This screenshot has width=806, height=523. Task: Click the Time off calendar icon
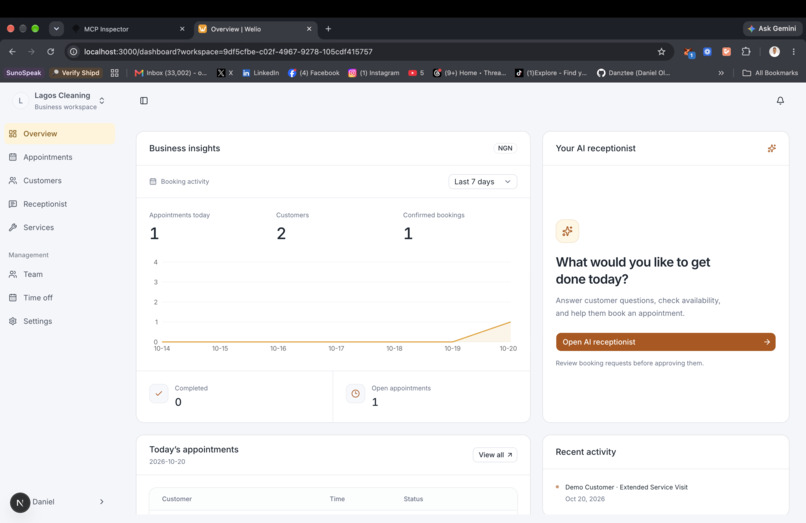13,298
